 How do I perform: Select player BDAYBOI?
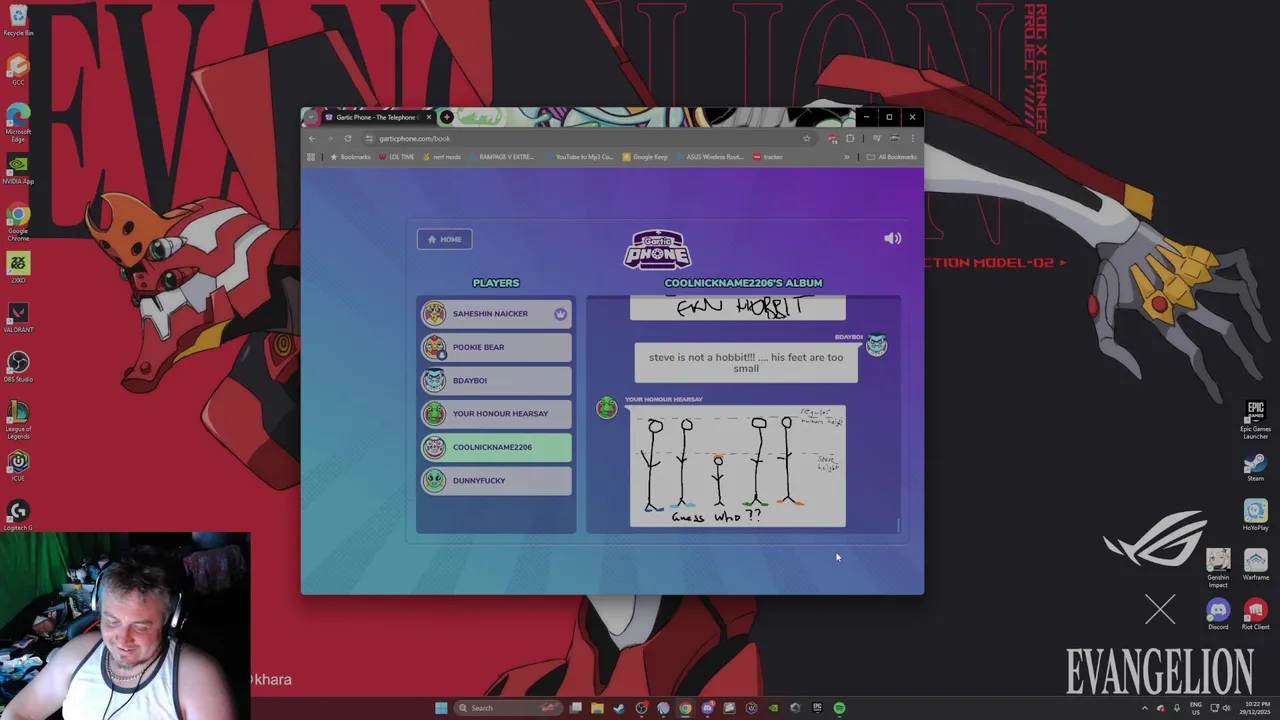496,380
